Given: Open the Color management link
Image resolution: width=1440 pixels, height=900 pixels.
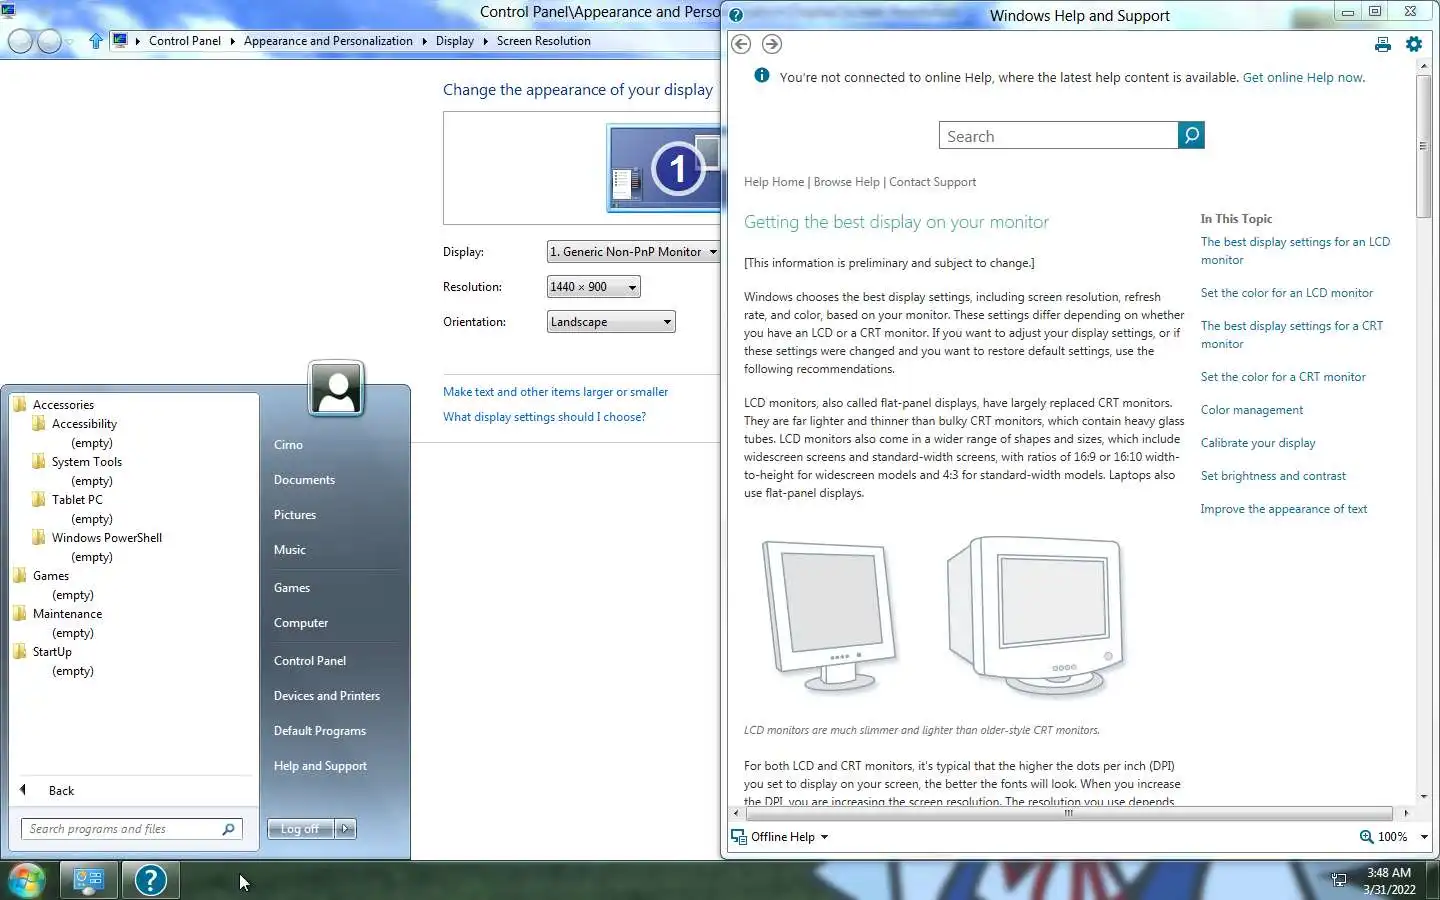Looking at the screenshot, I should (x=1252, y=410).
